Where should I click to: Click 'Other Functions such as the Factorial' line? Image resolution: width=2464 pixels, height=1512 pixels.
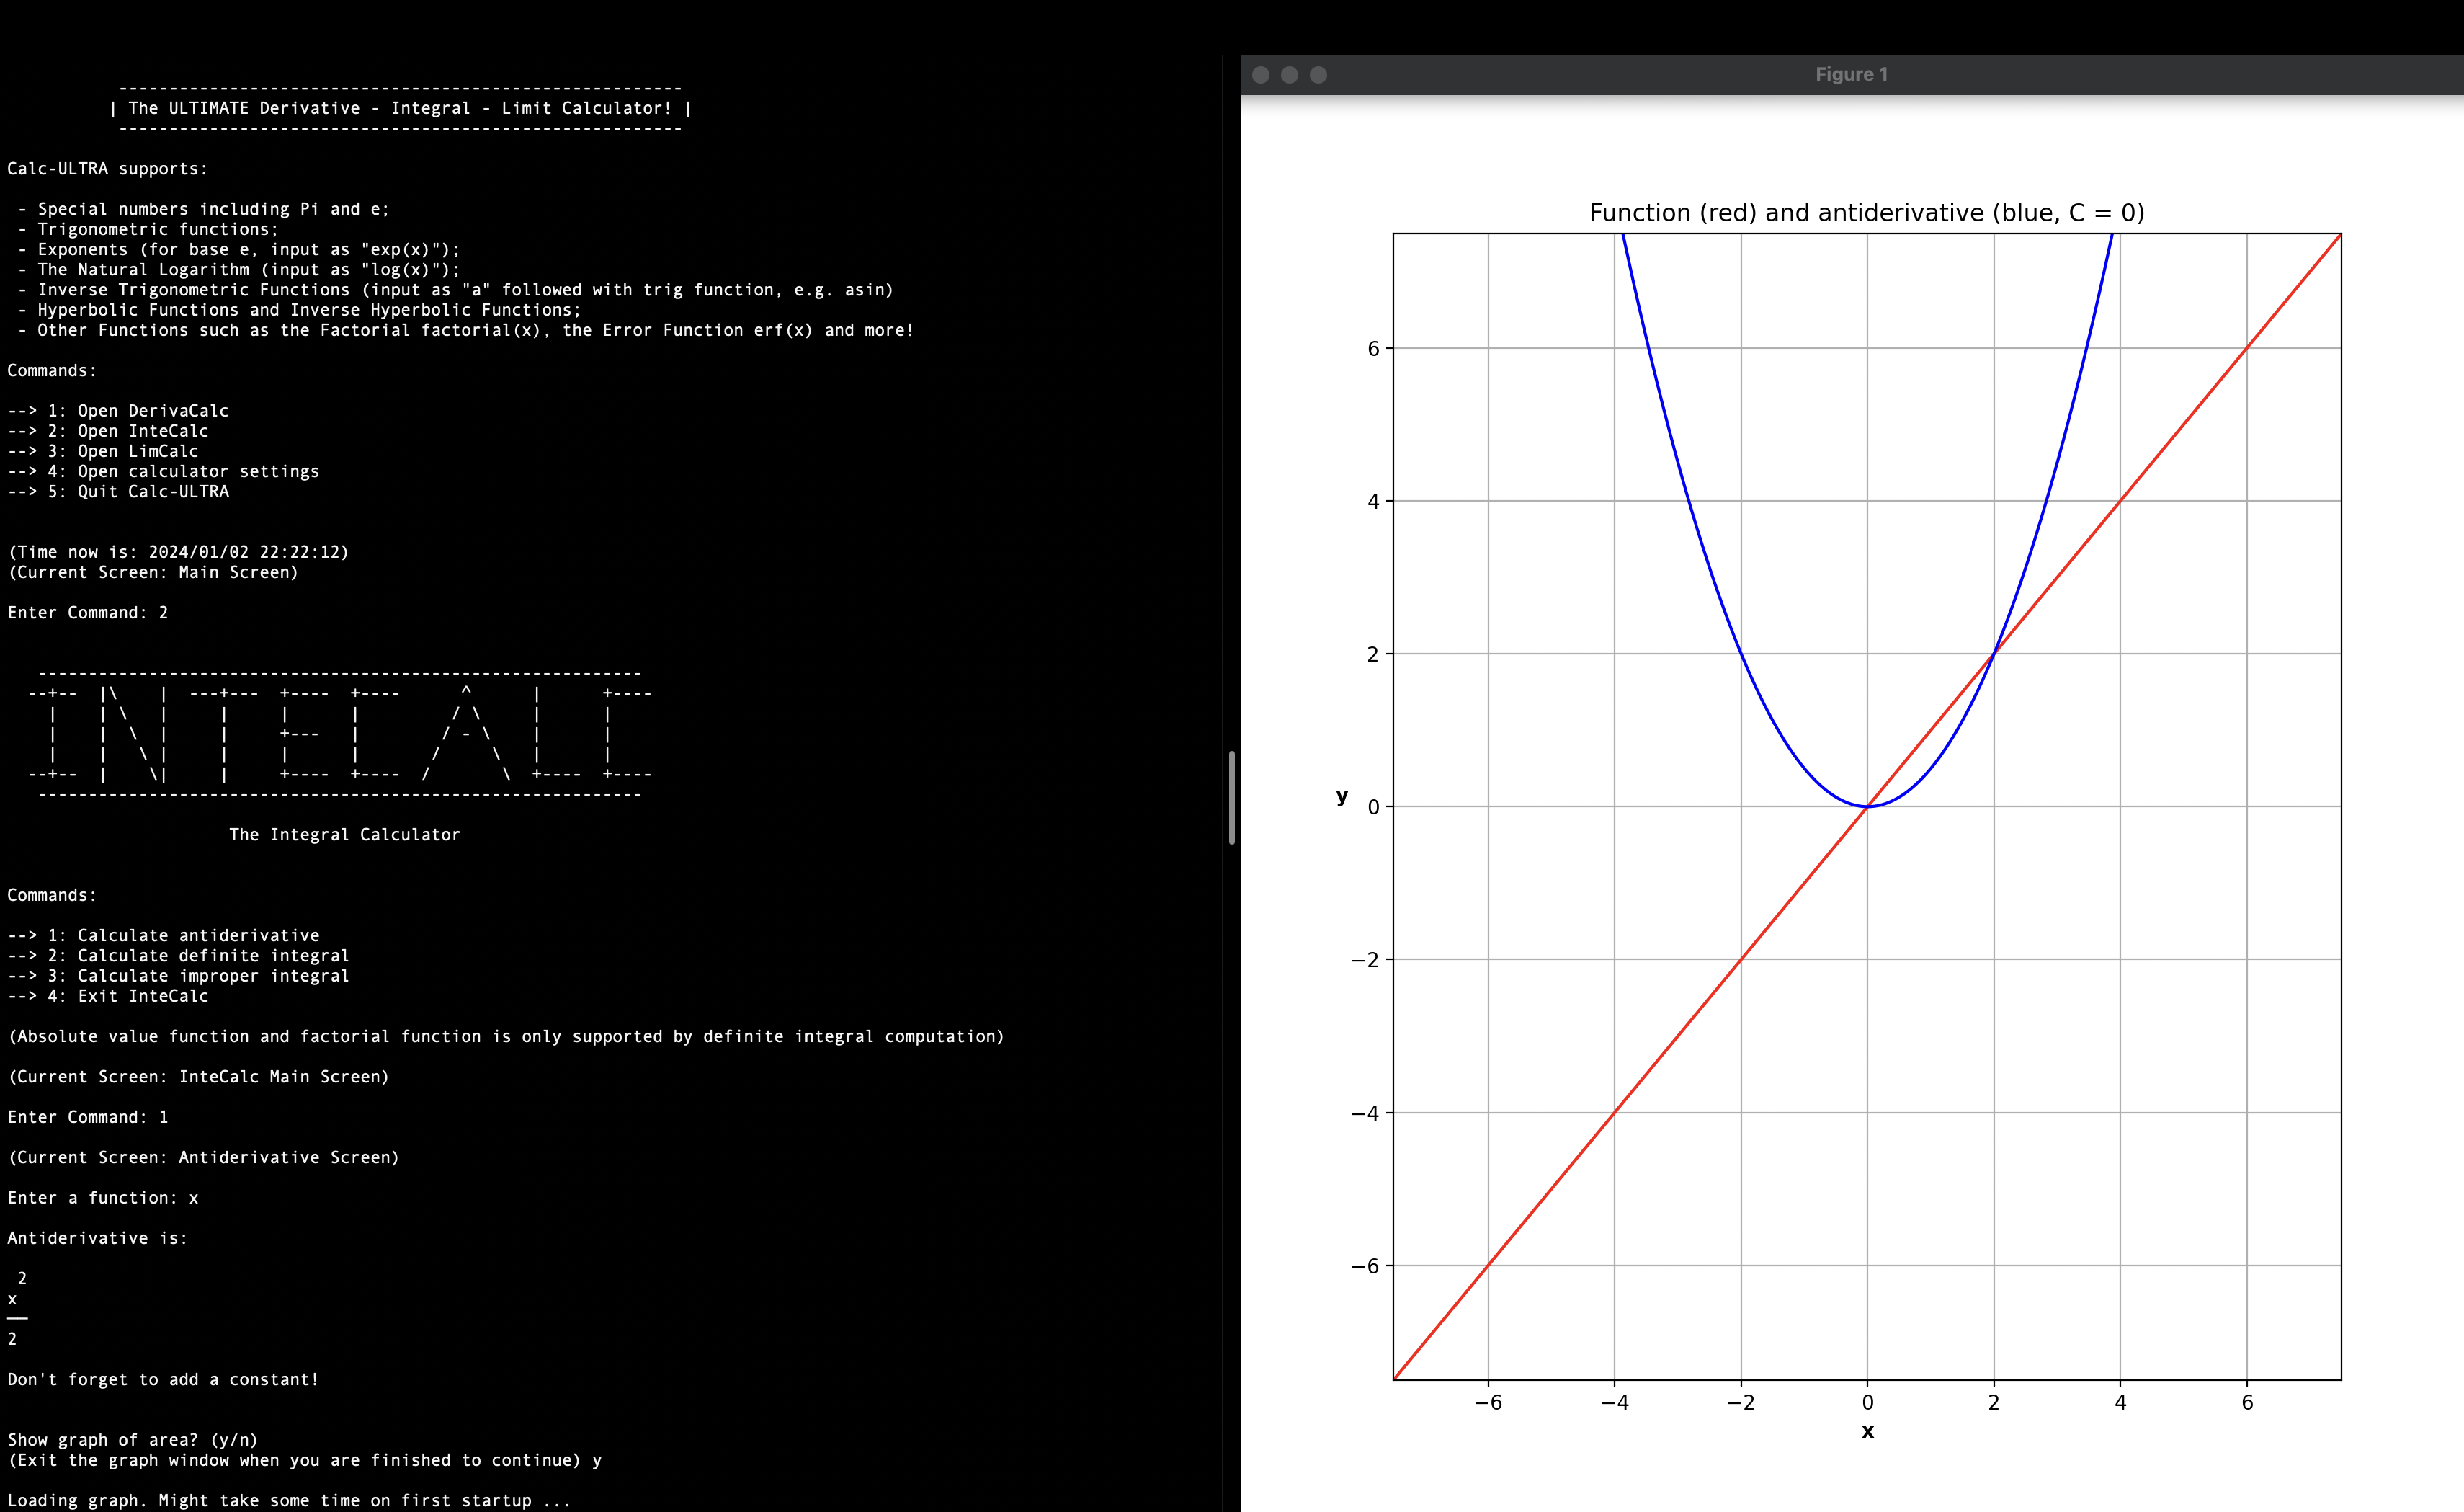pos(465,330)
